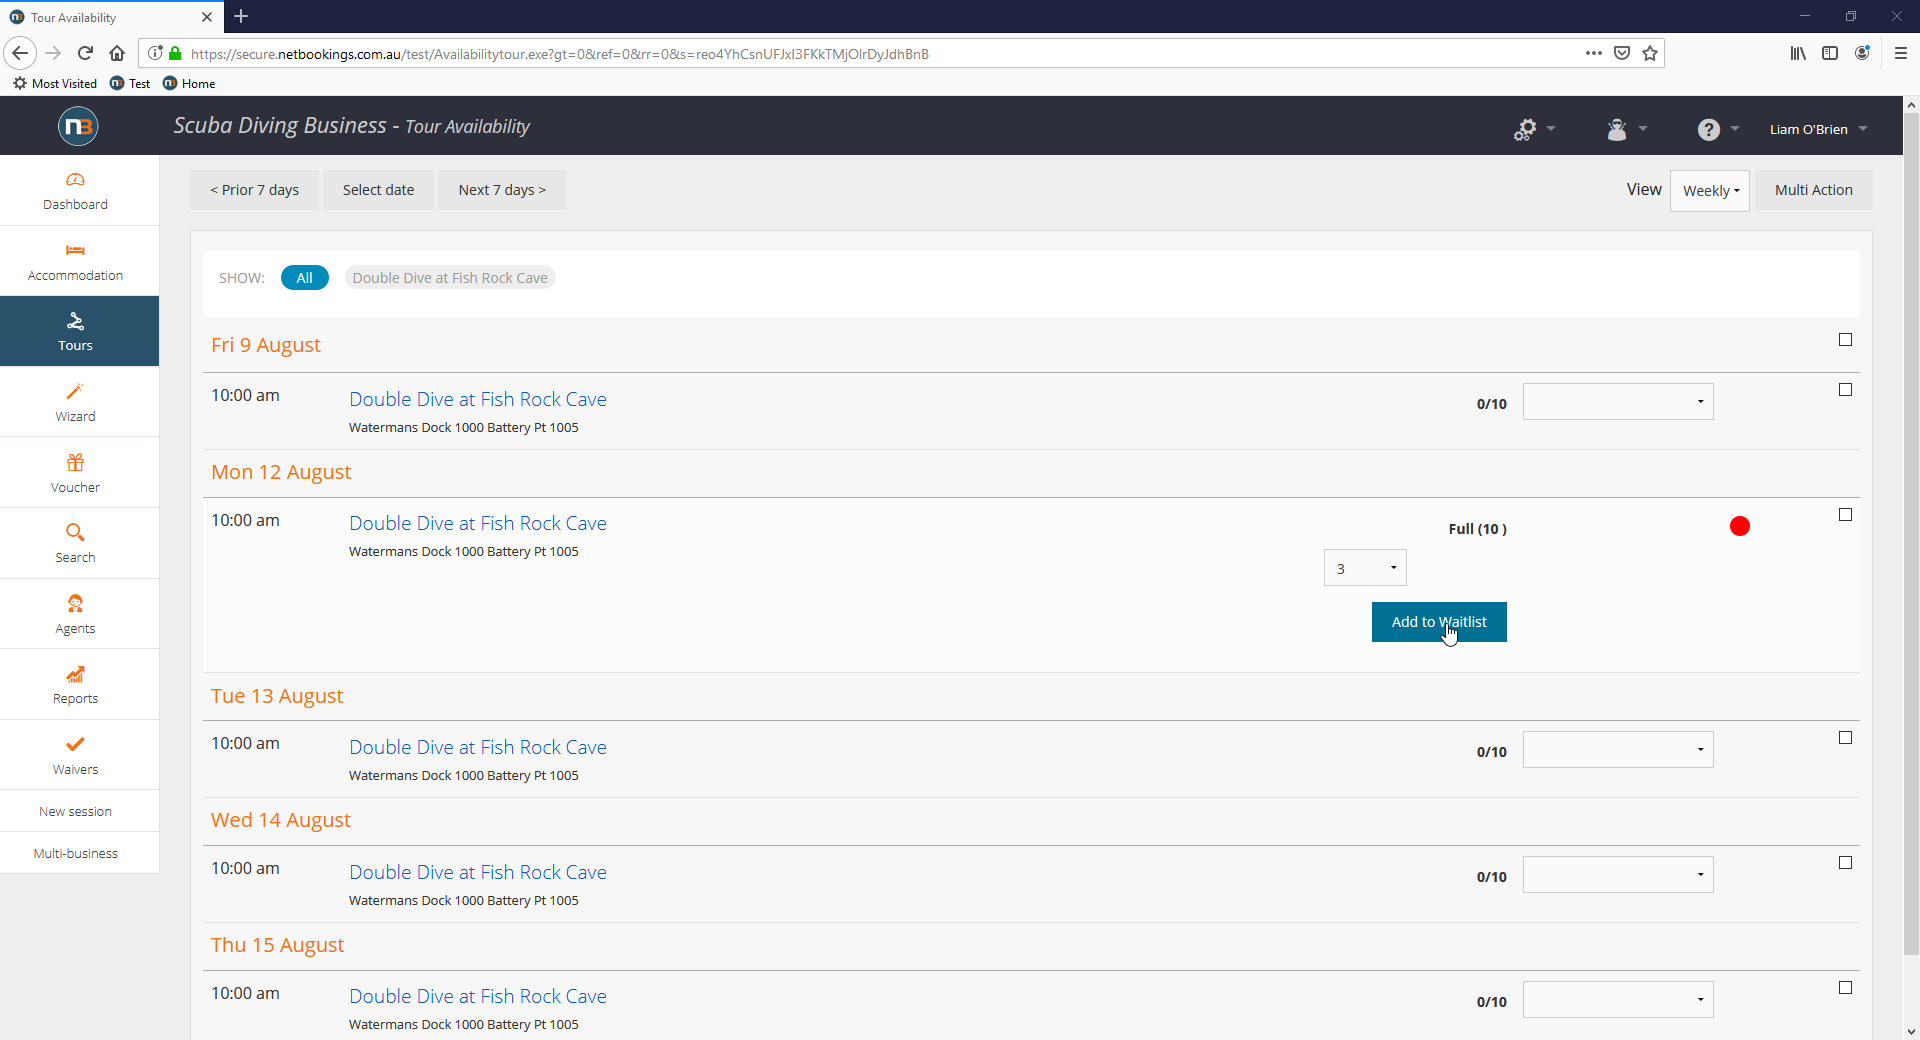
Task: Click Next 7 days button
Action: 502,190
